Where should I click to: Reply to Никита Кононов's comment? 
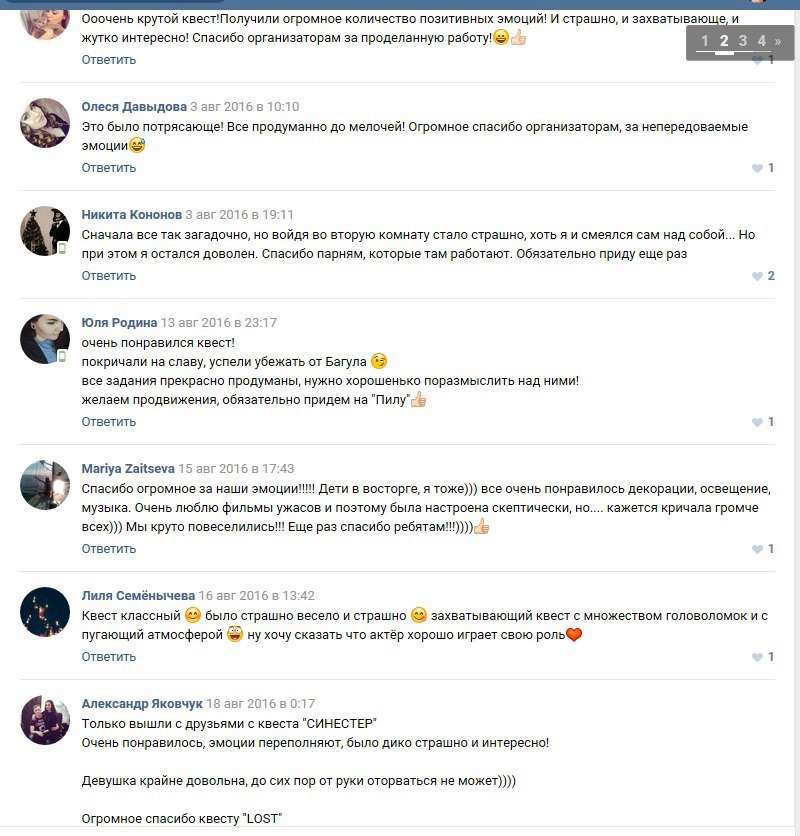109,276
